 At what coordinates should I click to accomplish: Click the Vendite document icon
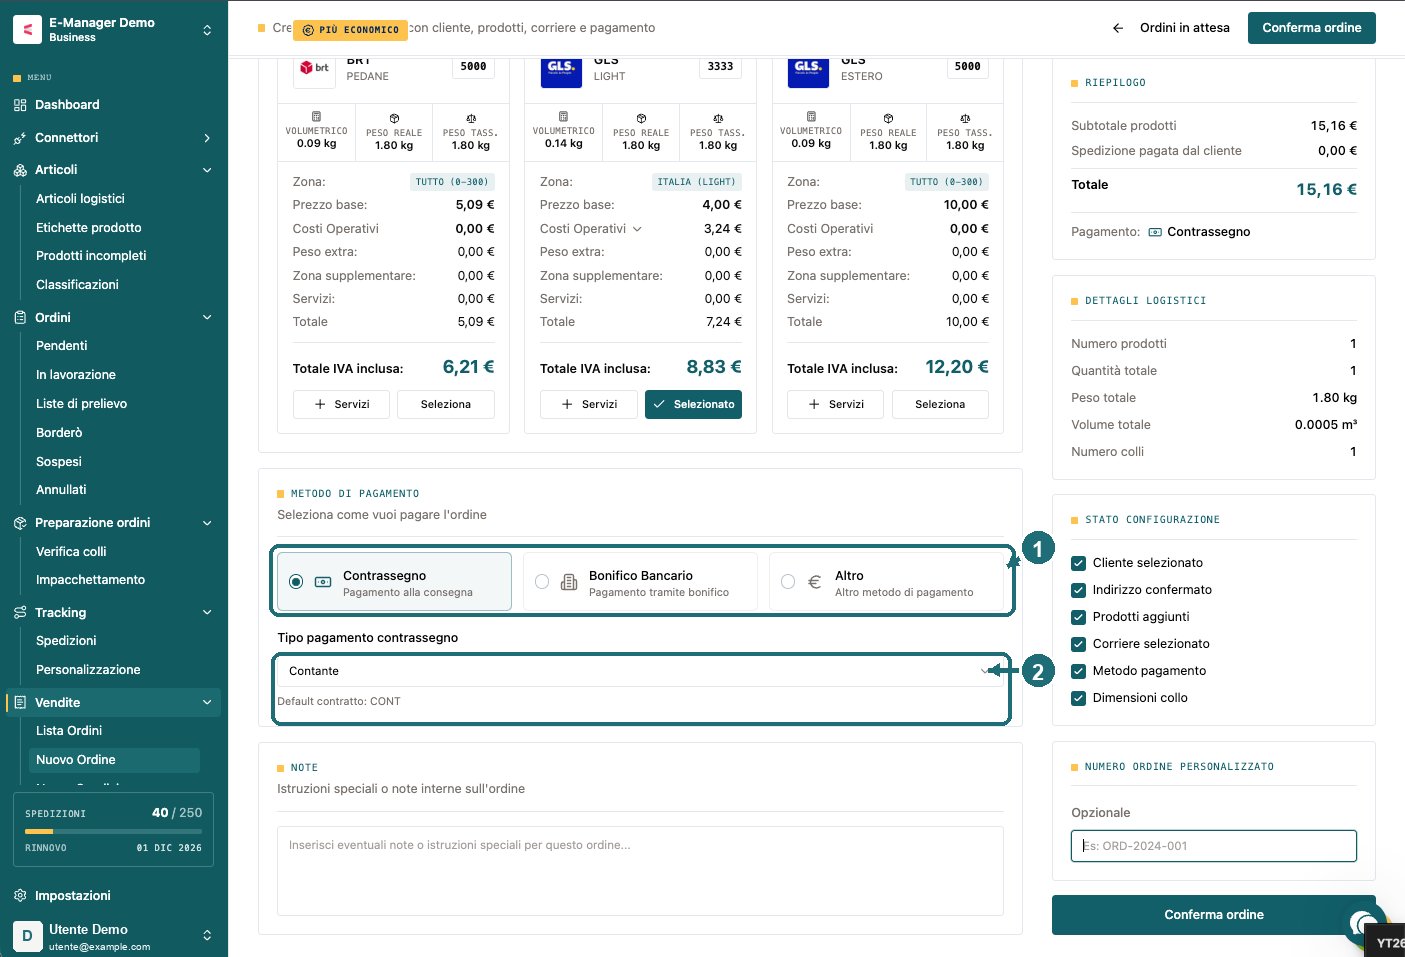point(20,703)
